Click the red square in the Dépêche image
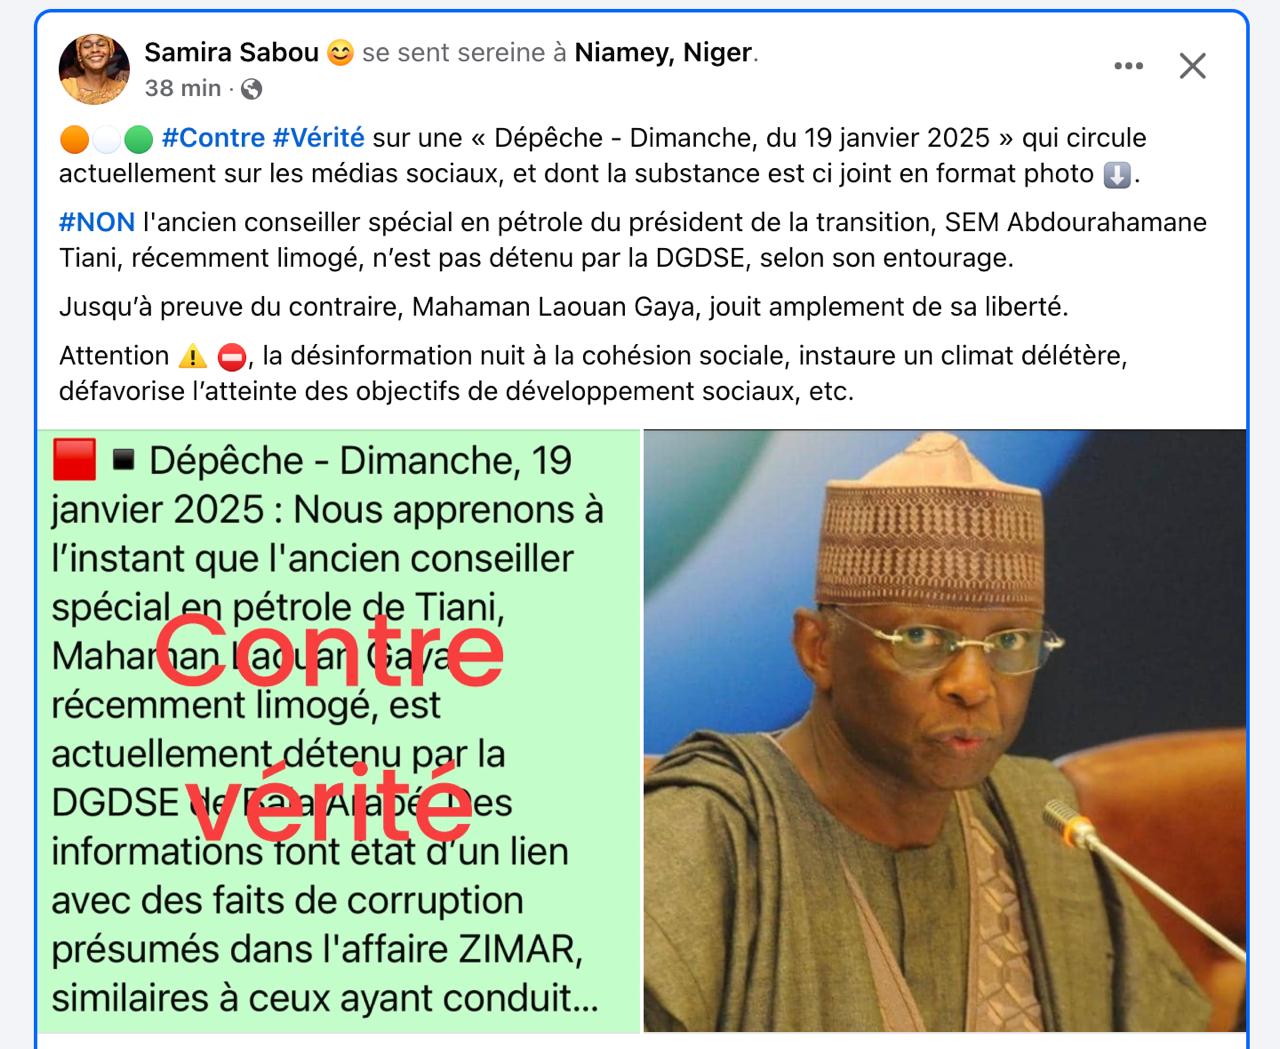The height and width of the screenshot is (1049, 1280). coord(74,460)
